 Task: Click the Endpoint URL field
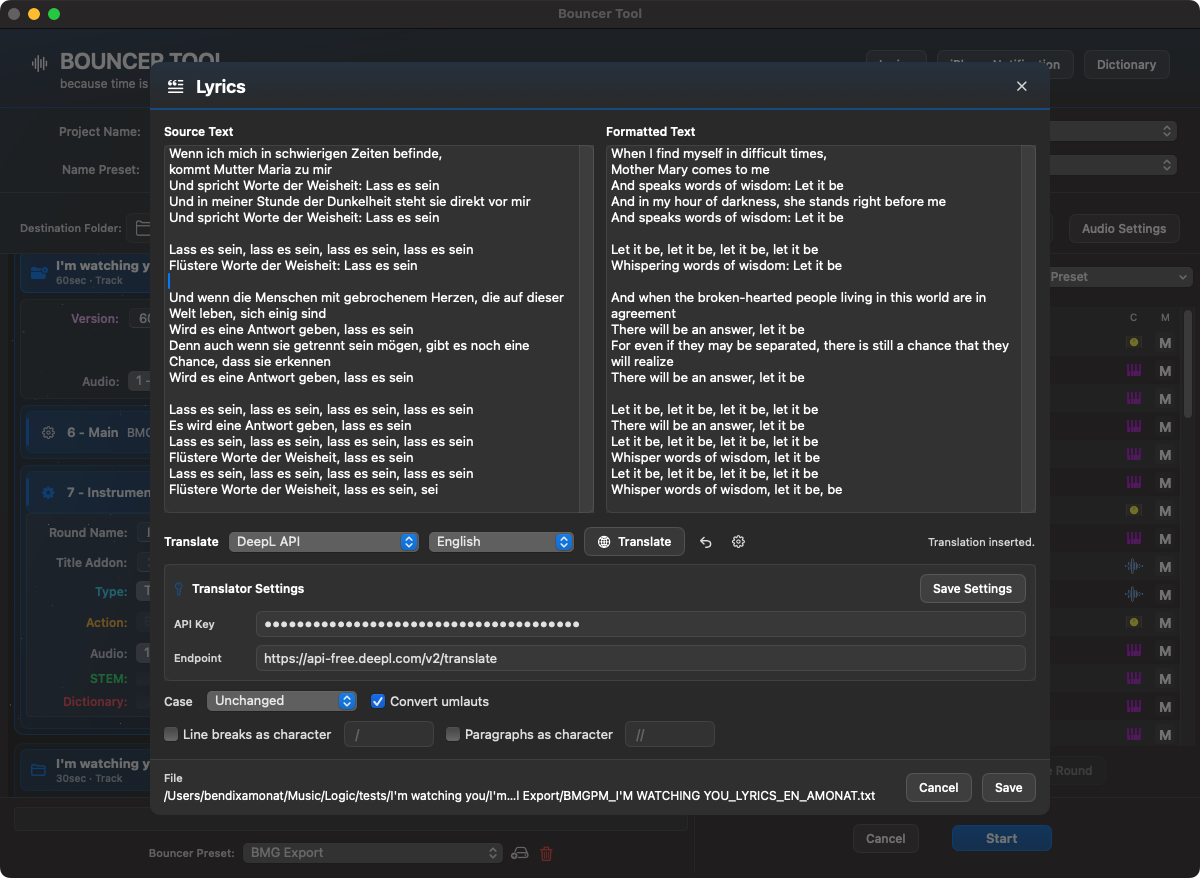point(641,659)
